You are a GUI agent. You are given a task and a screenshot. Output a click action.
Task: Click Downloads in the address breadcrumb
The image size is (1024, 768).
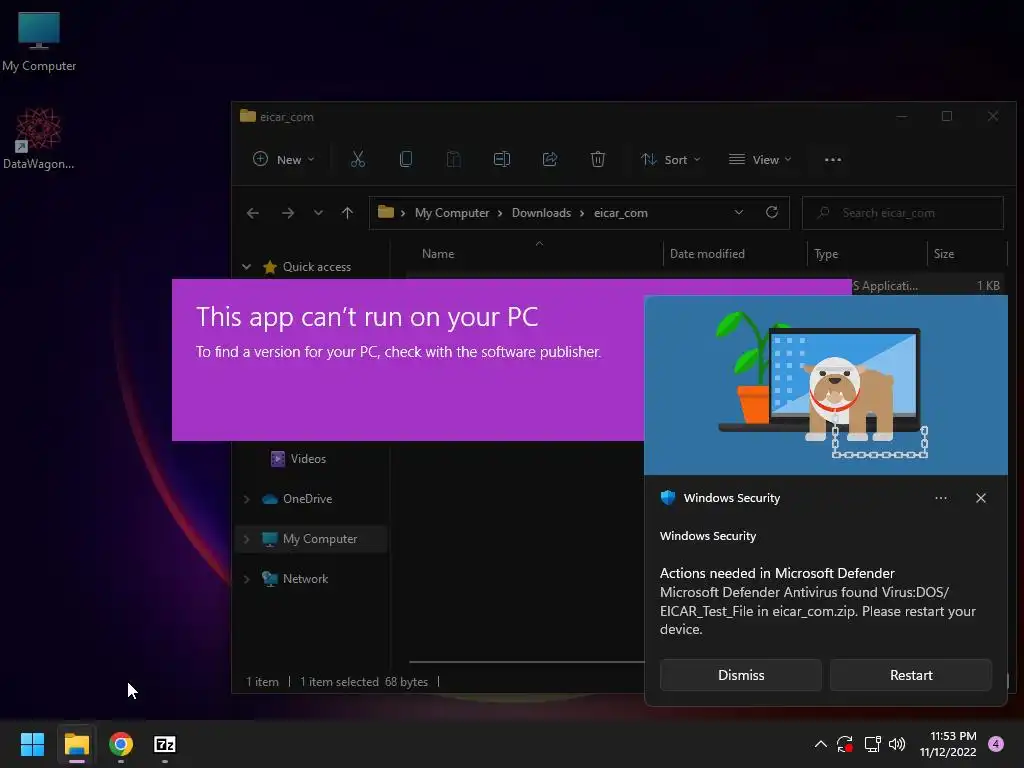point(541,213)
